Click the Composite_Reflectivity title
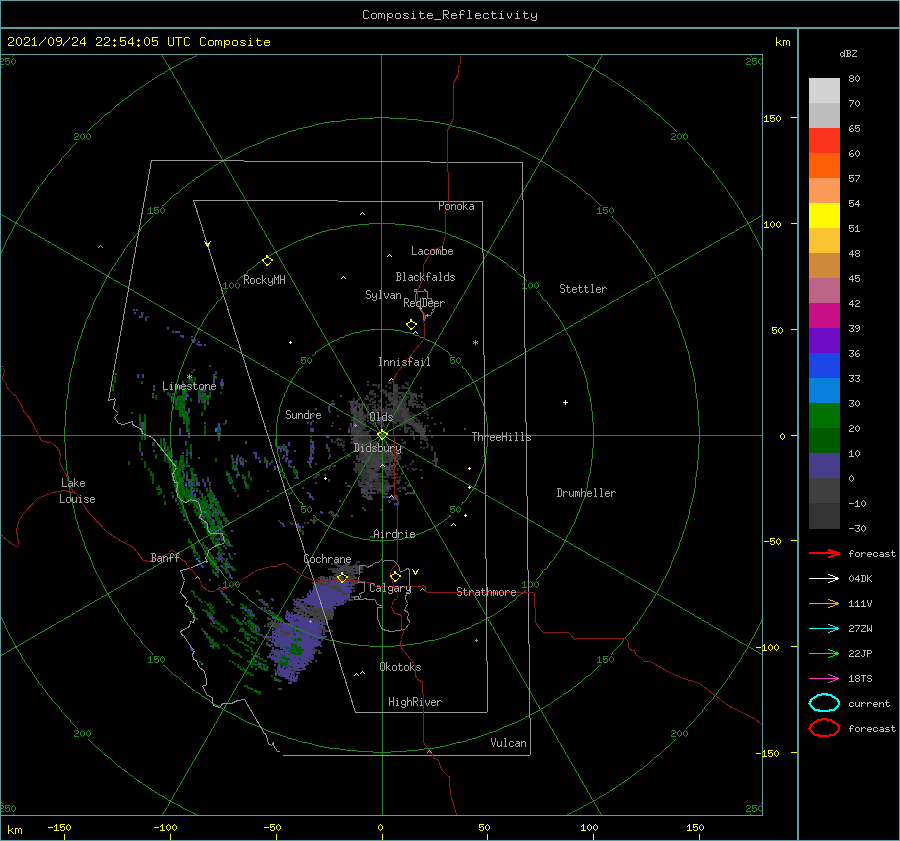 (x=450, y=15)
